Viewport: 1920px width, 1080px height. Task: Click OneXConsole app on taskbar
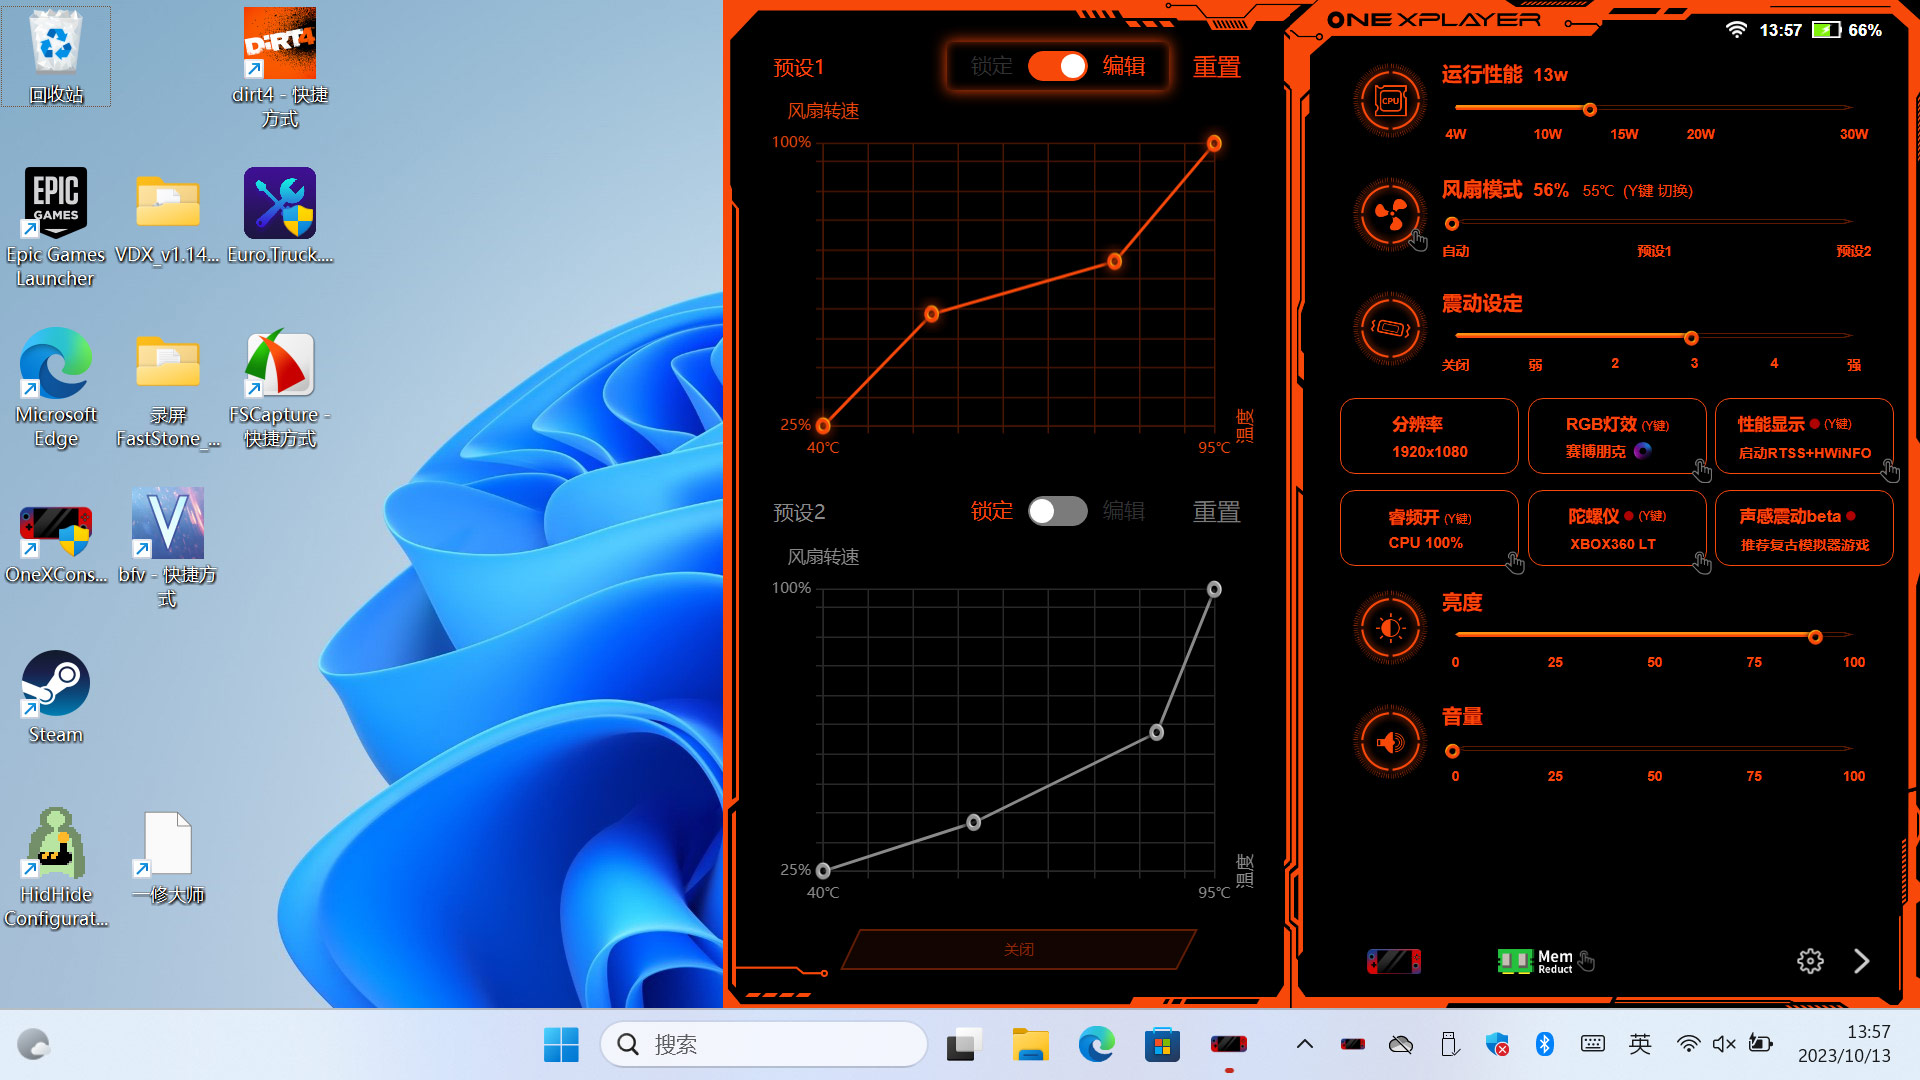pyautogui.click(x=1229, y=1045)
